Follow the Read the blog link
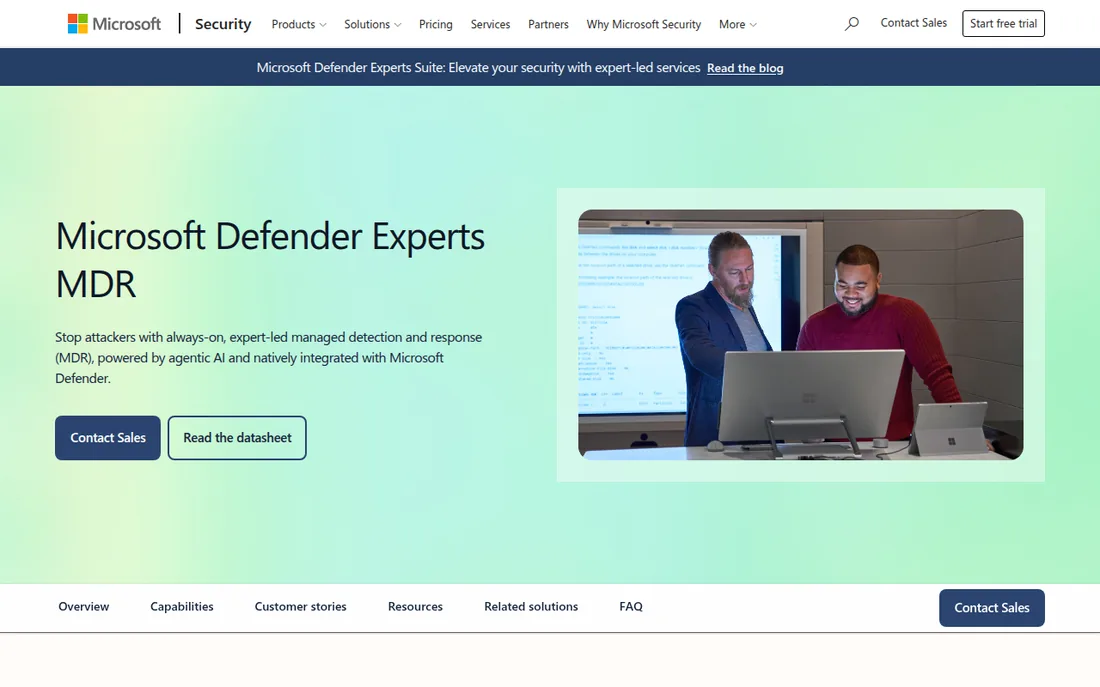The image size is (1100, 687). pos(745,68)
